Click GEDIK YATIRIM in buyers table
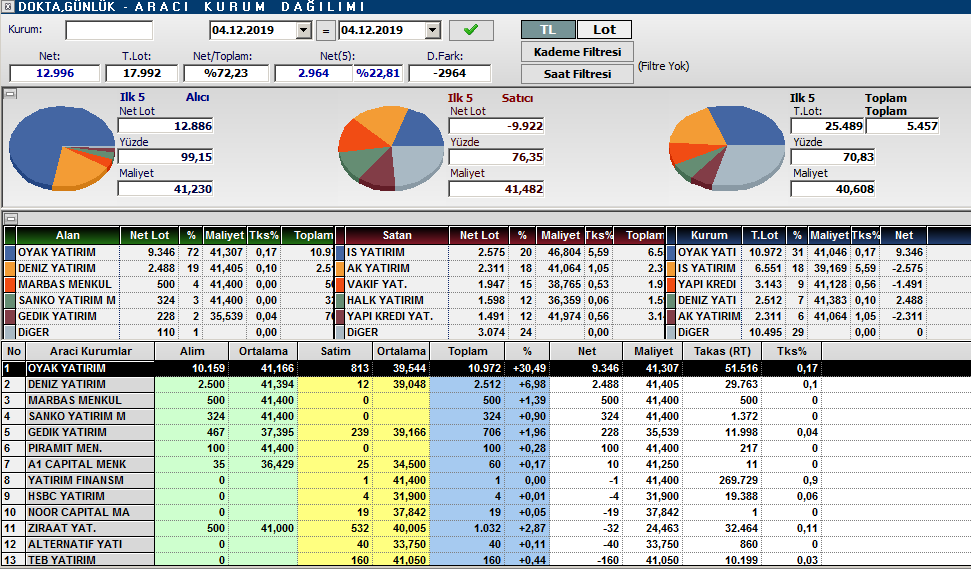The image size is (971, 569). (x=57, y=316)
